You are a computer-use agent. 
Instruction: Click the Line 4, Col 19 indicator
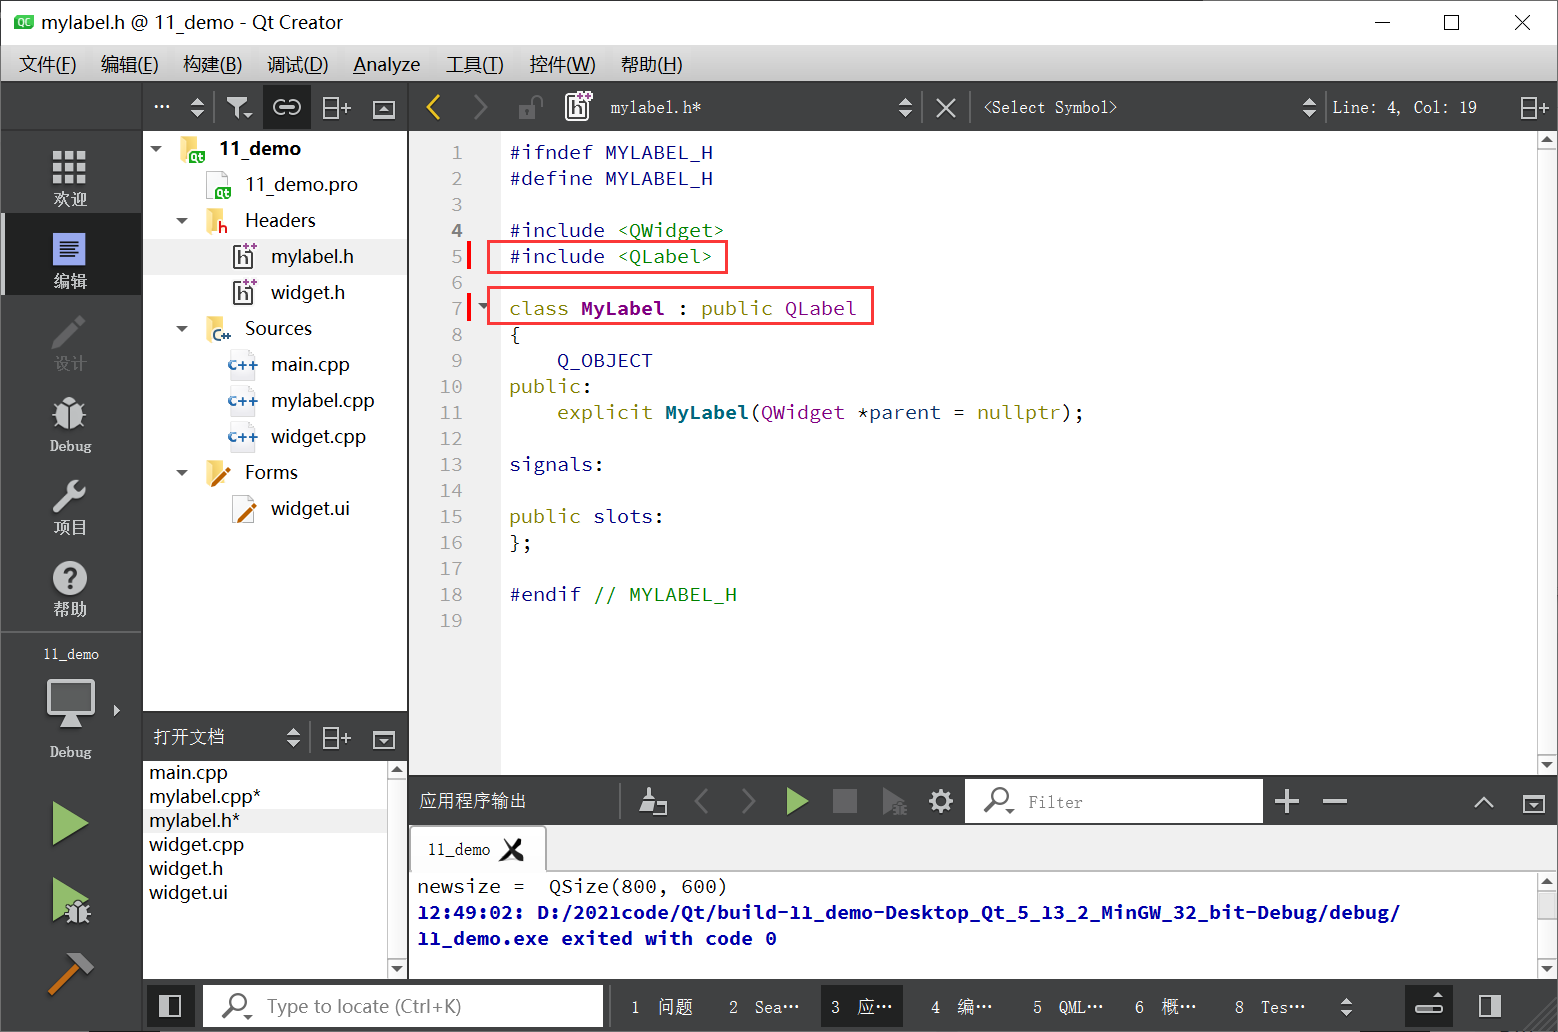pos(1404,107)
